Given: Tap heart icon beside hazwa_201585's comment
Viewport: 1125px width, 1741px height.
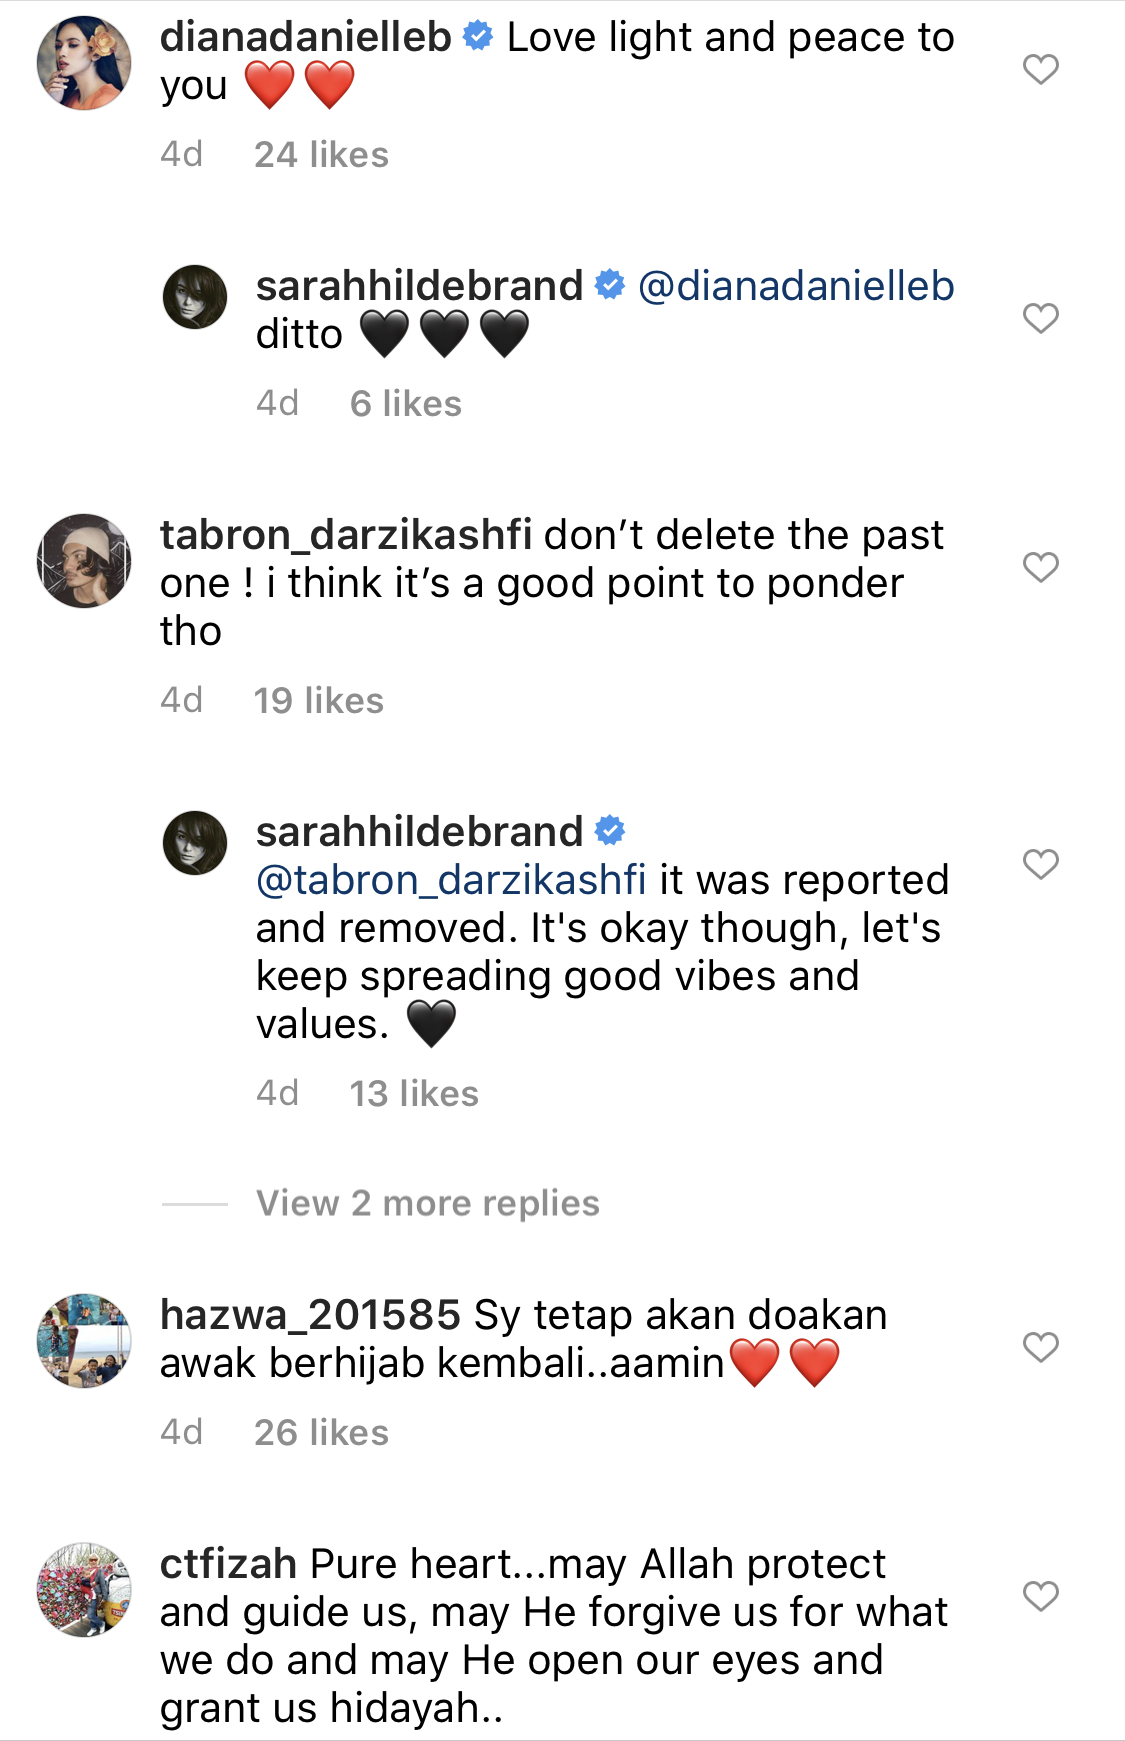Looking at the screenshot, I should 1041,1347.
